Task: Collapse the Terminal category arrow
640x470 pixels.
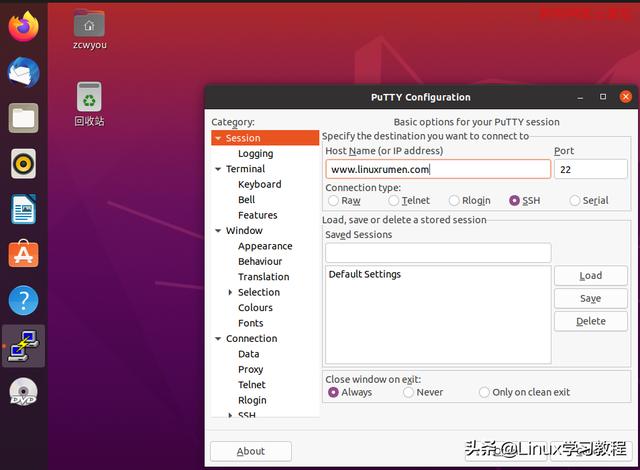Action: pyautogui.click(x=218, y=169)
